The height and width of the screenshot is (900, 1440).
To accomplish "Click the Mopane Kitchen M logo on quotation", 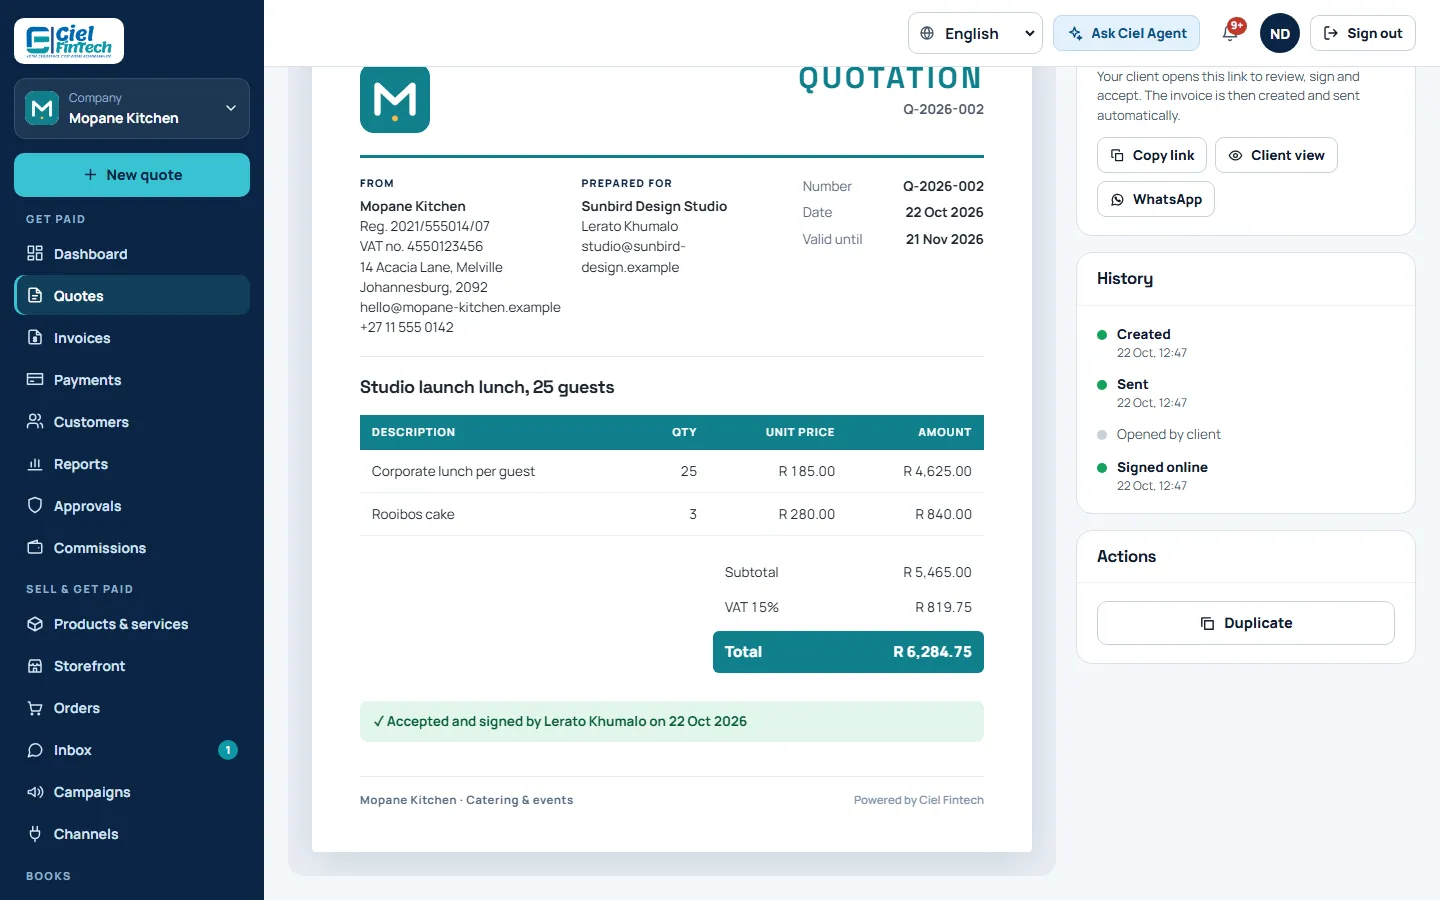I will point(395,99).
